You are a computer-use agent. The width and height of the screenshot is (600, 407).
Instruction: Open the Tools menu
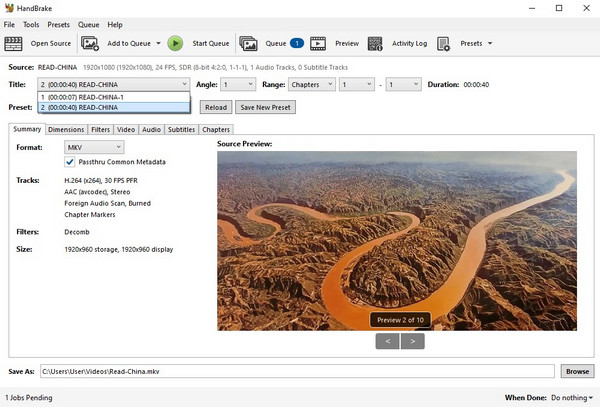coord(31,25)
